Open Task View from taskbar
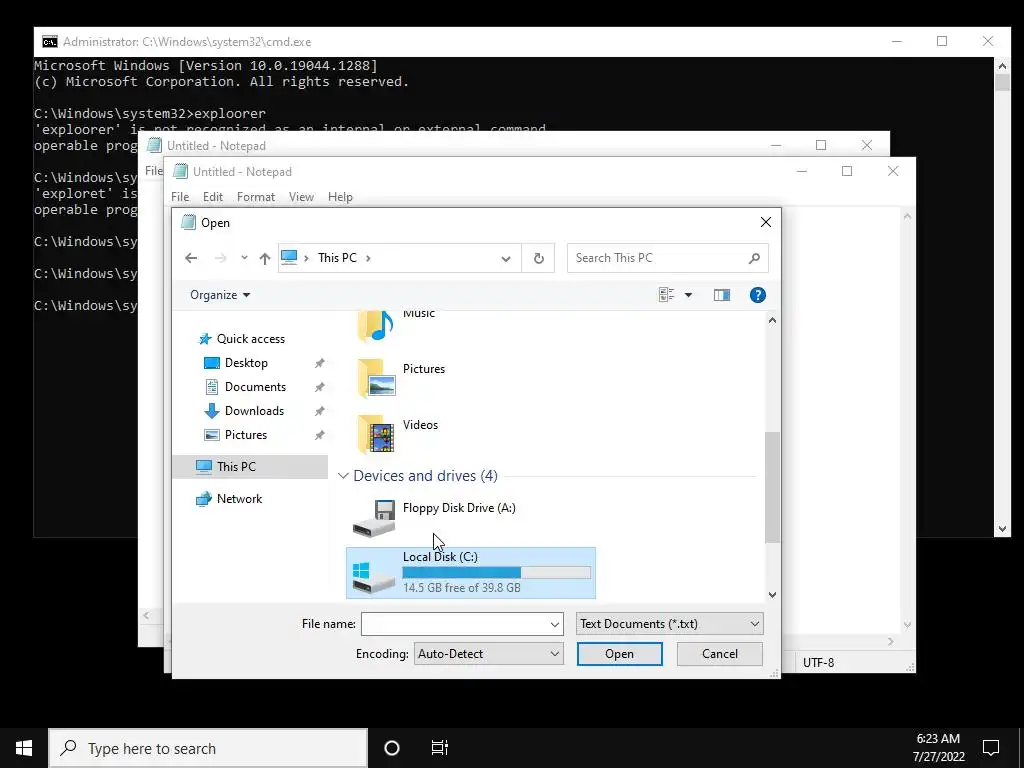 [440, 748]
